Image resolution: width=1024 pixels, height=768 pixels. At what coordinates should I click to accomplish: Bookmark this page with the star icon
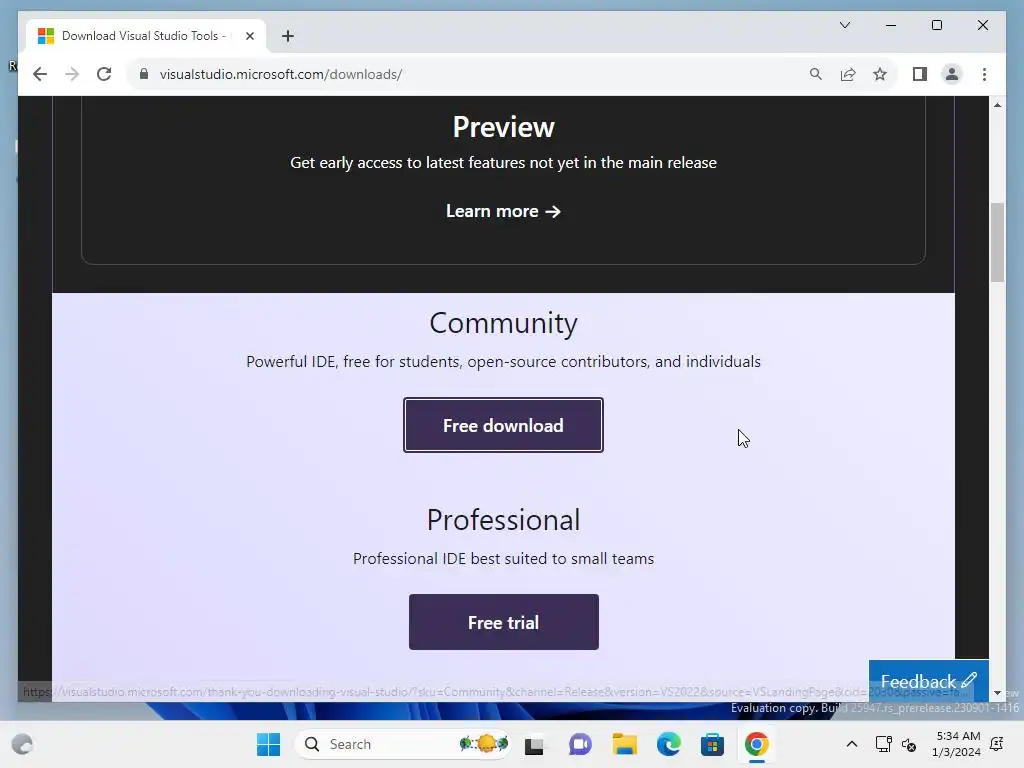(880, 74)
